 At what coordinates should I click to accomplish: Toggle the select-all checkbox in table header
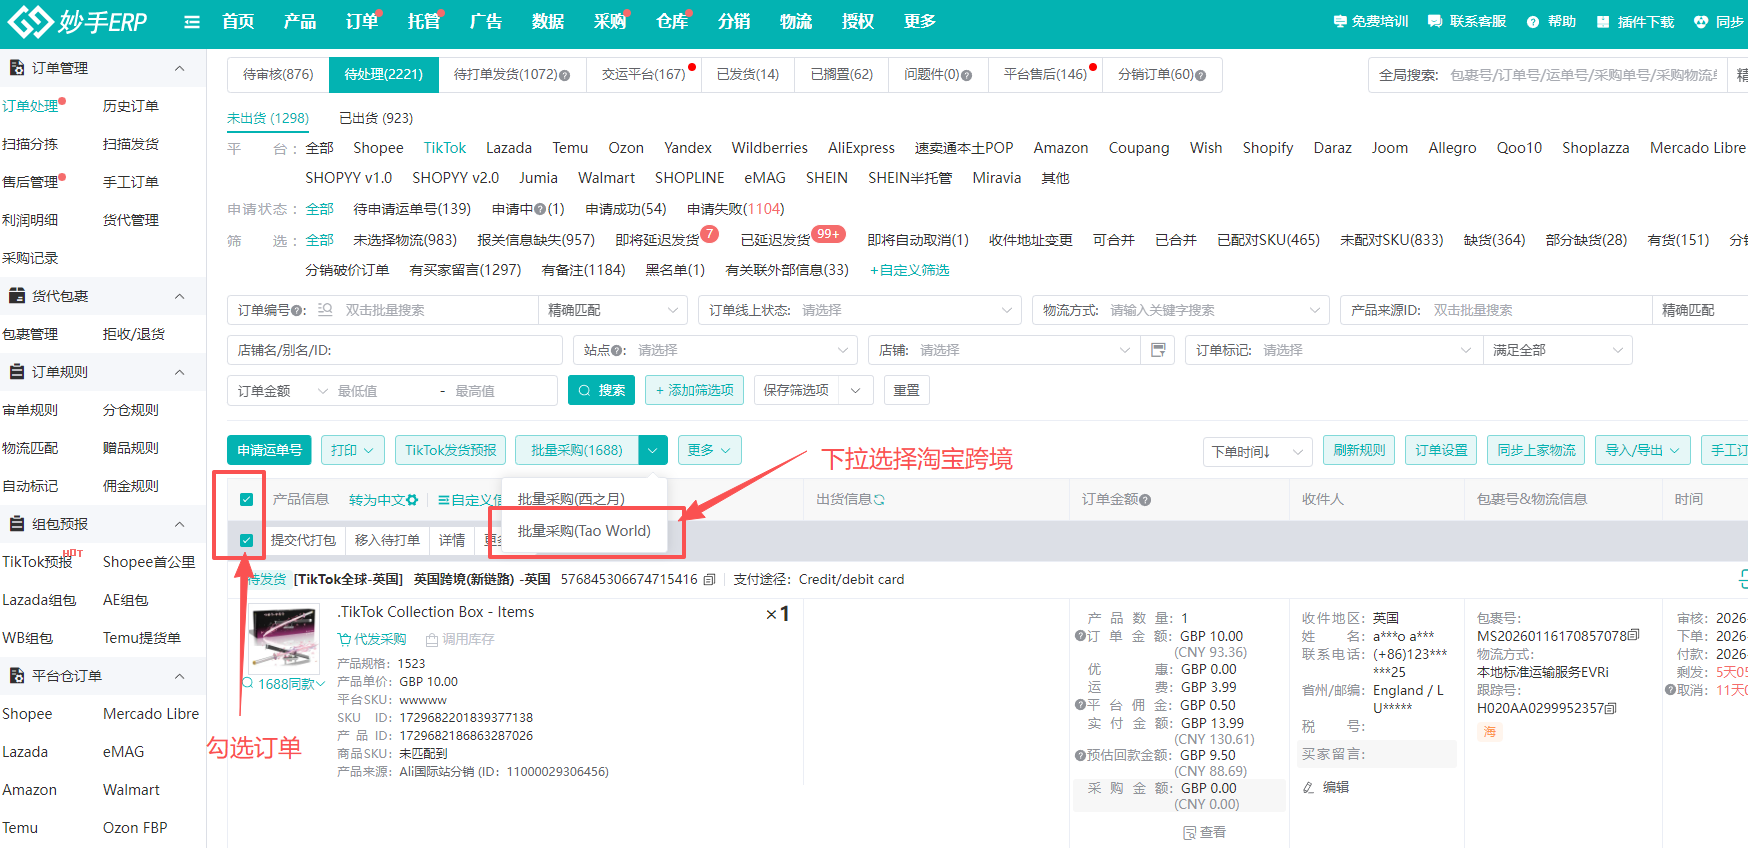tap(246, 500)
